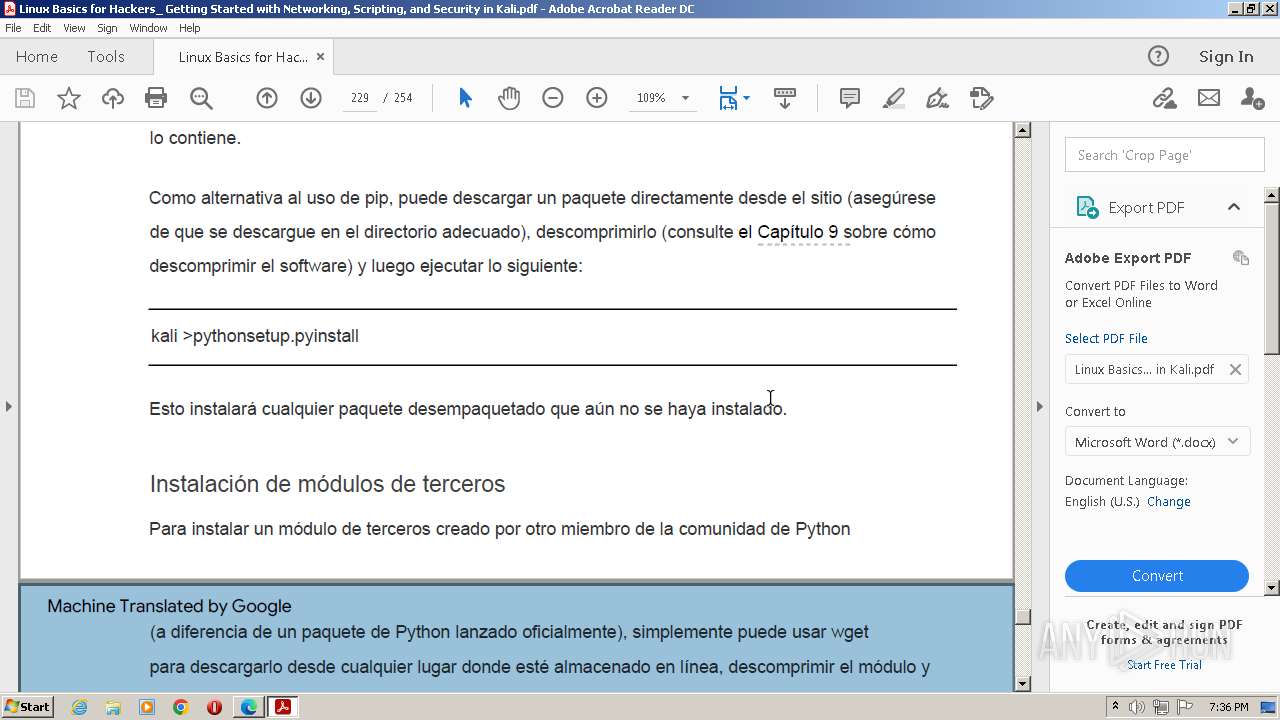Viewport: 1280px width, 720px height.
Task: Go to previous page arrow
Action: pyautogui.click(x=267, y=98)
